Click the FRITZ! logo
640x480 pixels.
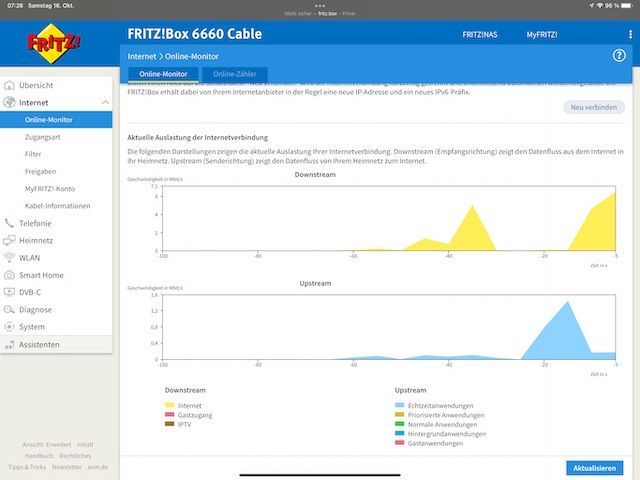54,43
